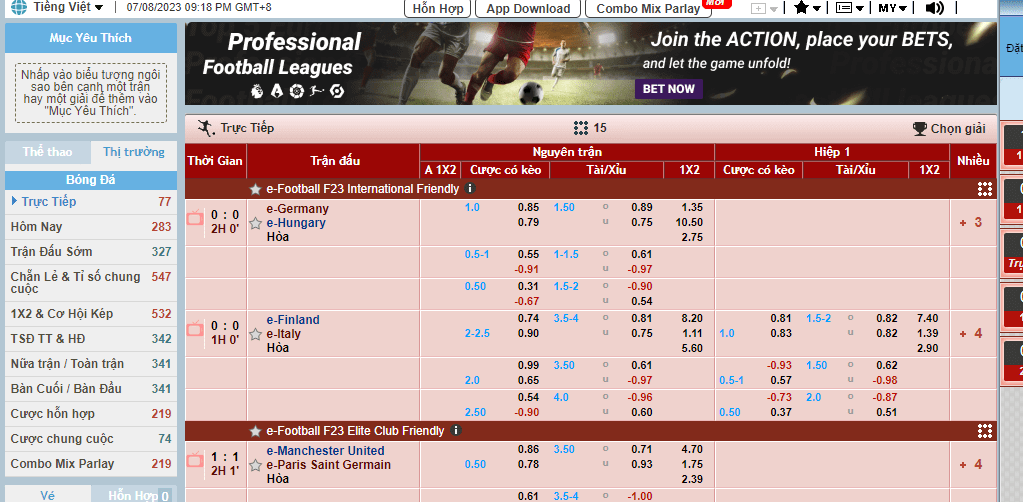The height and width of the screenshot is (502, 1023).
Task: Click odds 1.35 for e-Germany 1X2
Action: pyautogui.click(x=692, y=208)
